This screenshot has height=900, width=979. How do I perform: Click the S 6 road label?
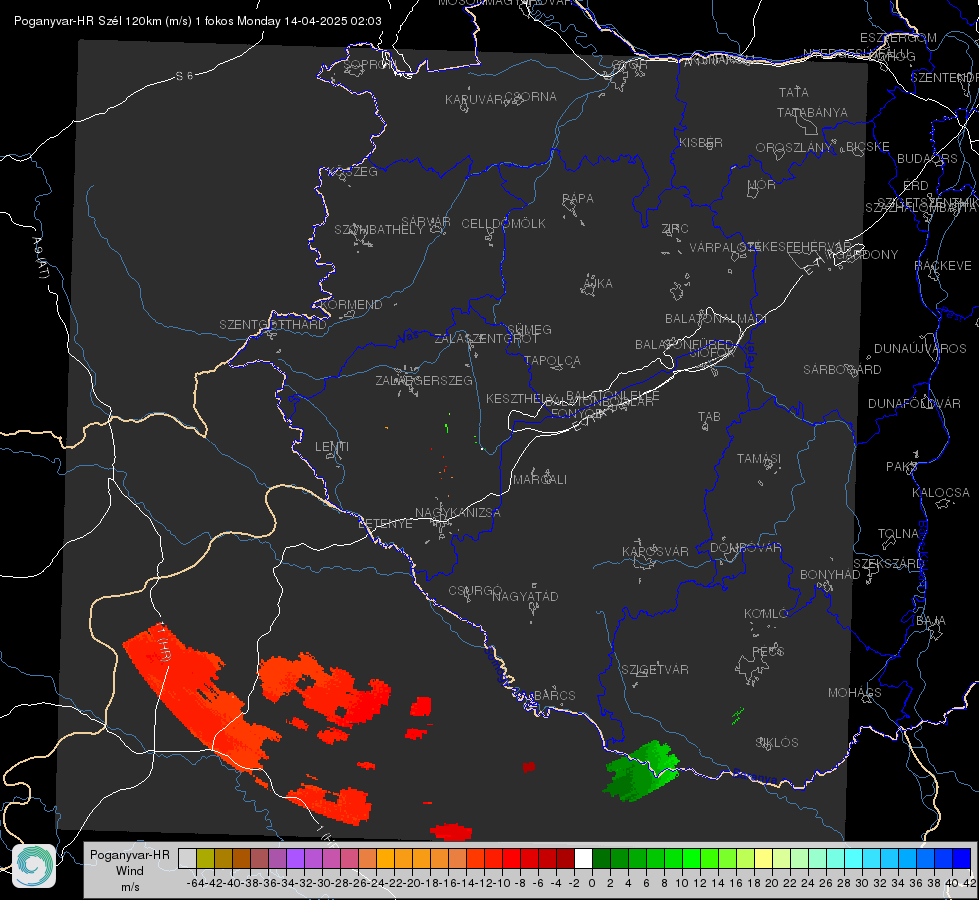pos(184,76)
